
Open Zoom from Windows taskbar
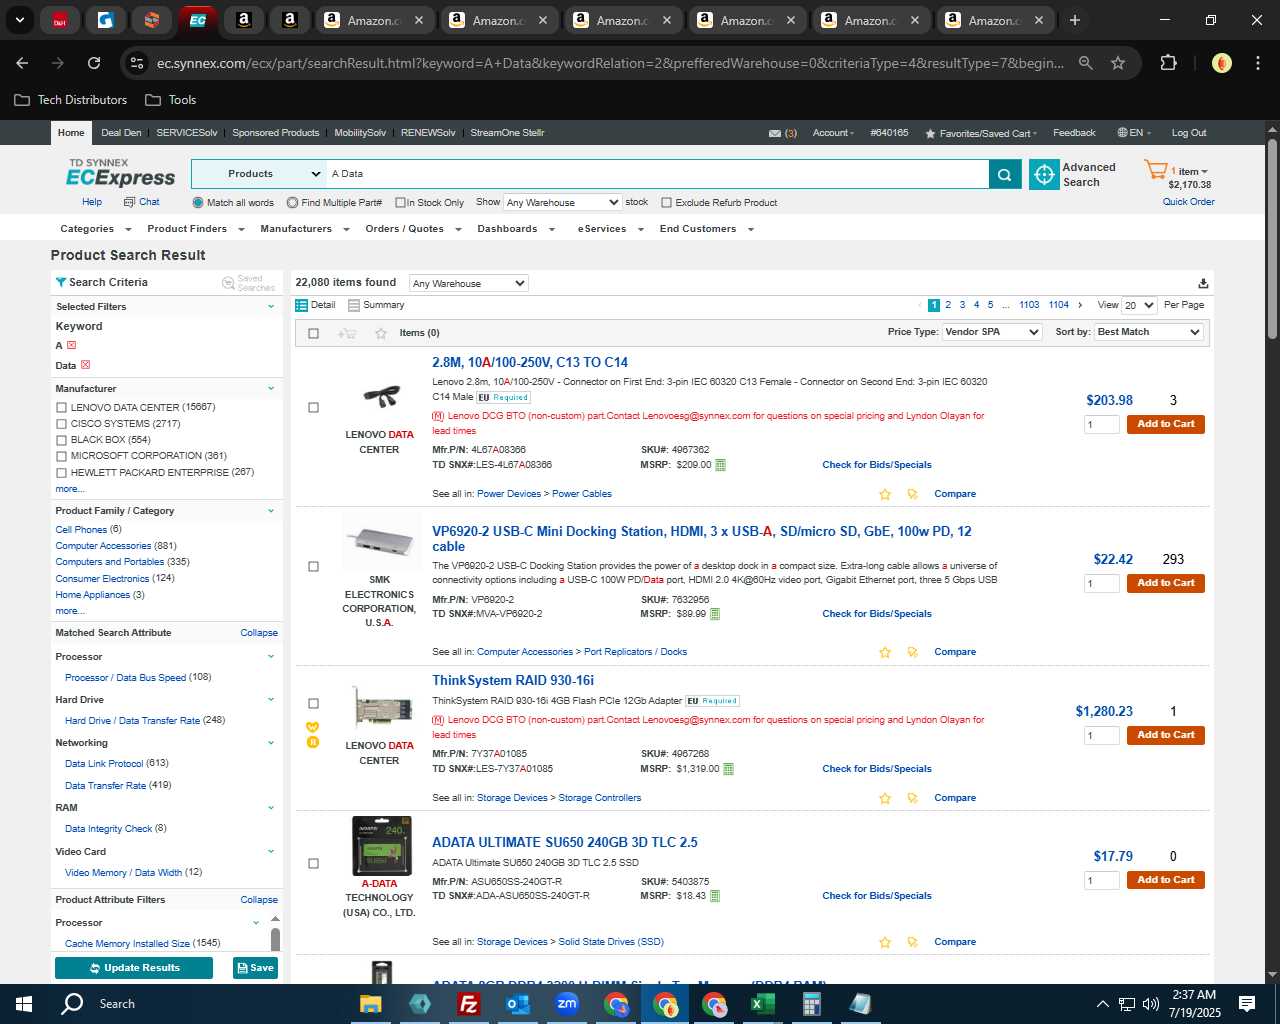coord(567,1004)
